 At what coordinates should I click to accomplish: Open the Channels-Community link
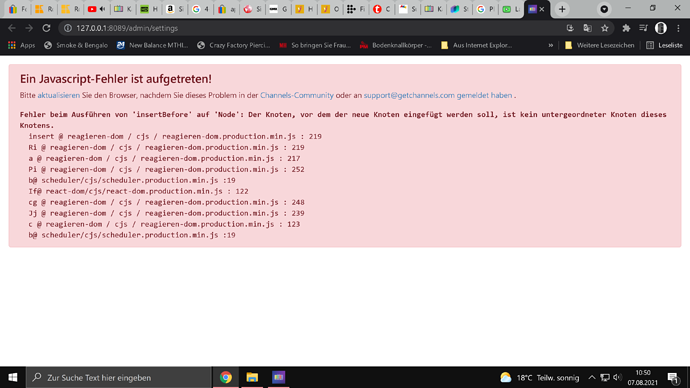[x=297, y=95]
